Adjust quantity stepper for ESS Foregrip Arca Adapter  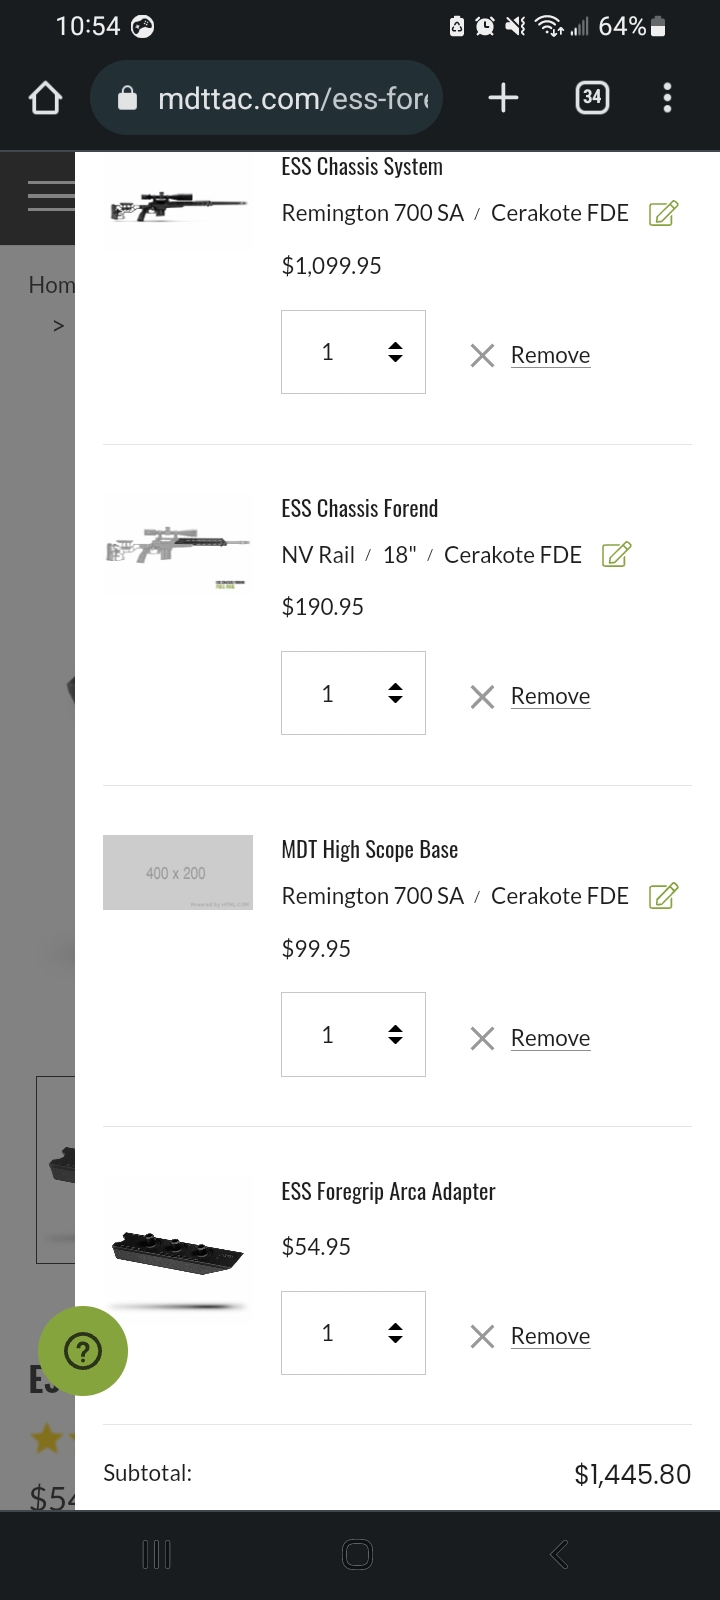(x=353, y=1333)
